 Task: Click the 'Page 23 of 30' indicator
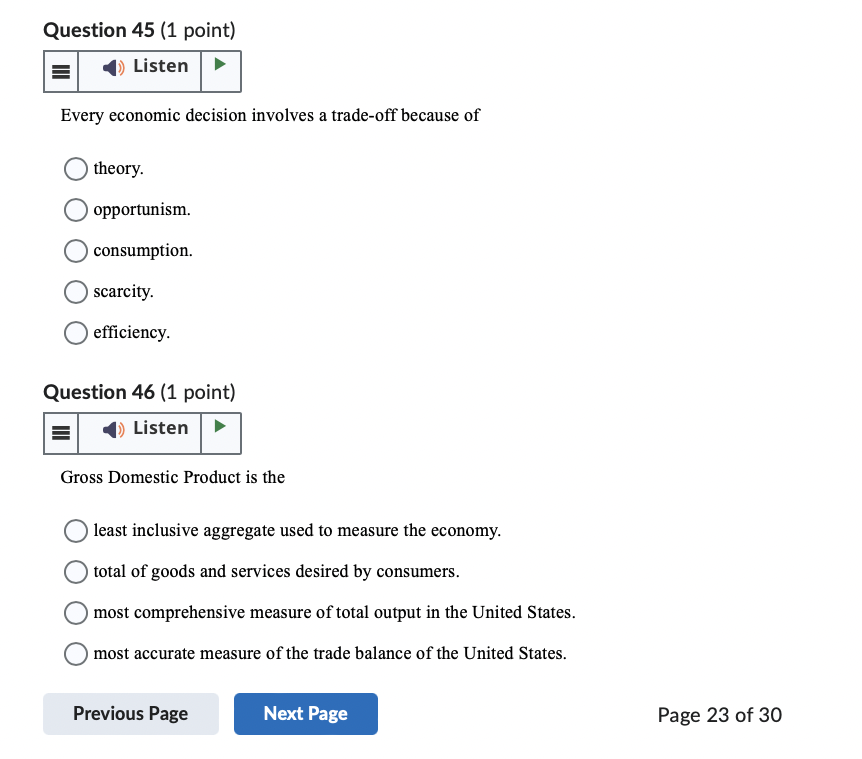(x=719, y=715)
